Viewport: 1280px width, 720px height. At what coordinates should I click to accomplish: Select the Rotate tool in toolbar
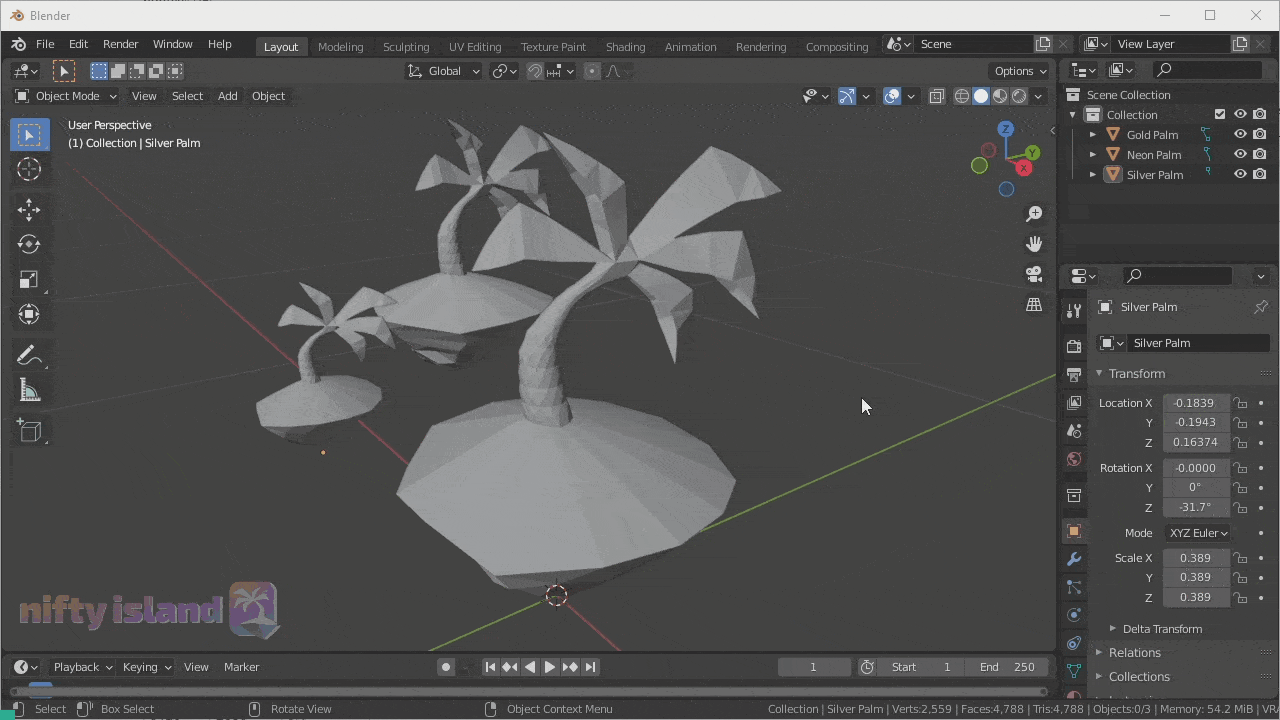point(29,244)
